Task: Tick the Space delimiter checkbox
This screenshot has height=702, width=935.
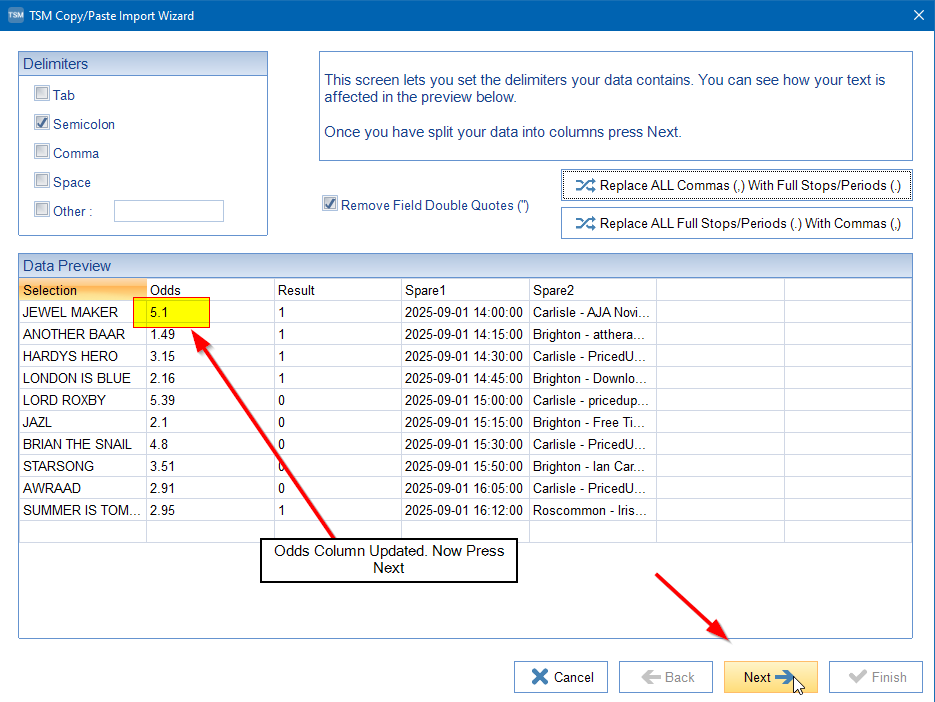Action: coord(42,181)
